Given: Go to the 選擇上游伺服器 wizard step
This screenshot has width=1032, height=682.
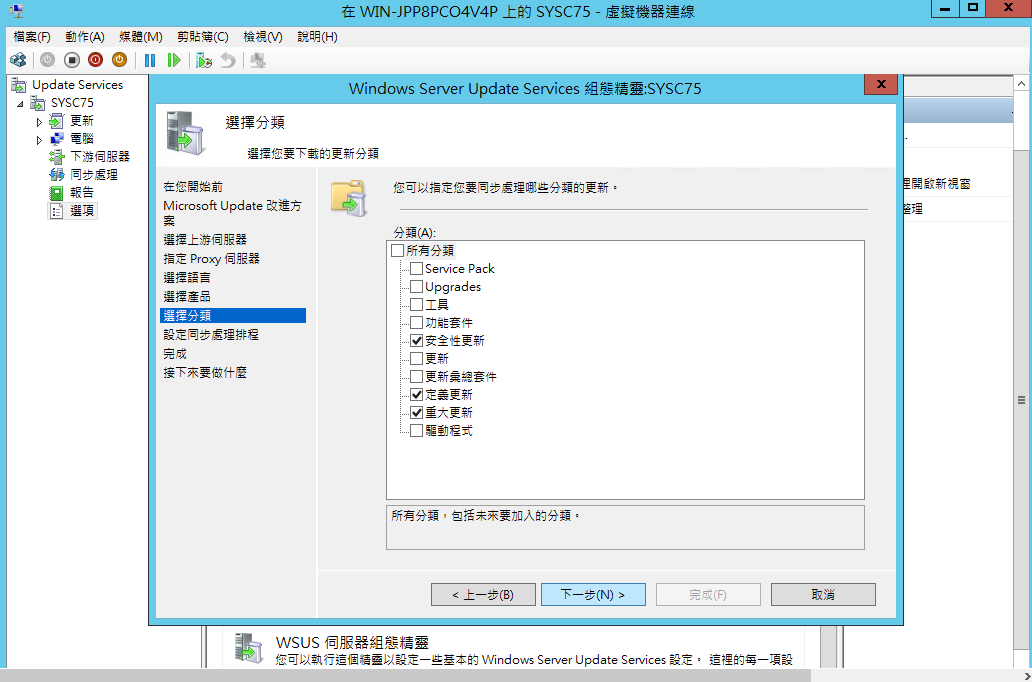Looking at the screenshot, I should [x=205, y=240].
